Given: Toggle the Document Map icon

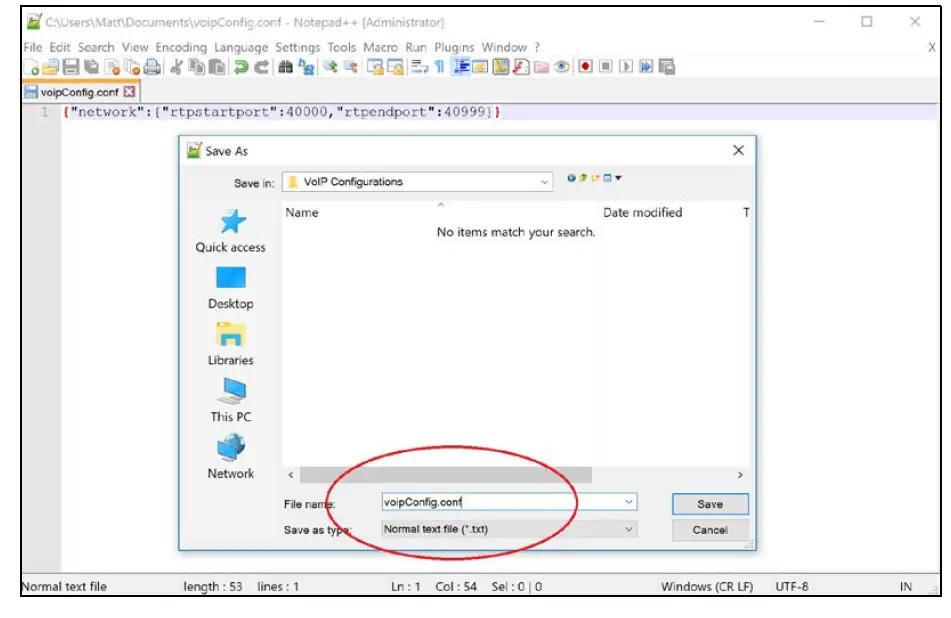Looking at the screenshot, I should (500, 67).
